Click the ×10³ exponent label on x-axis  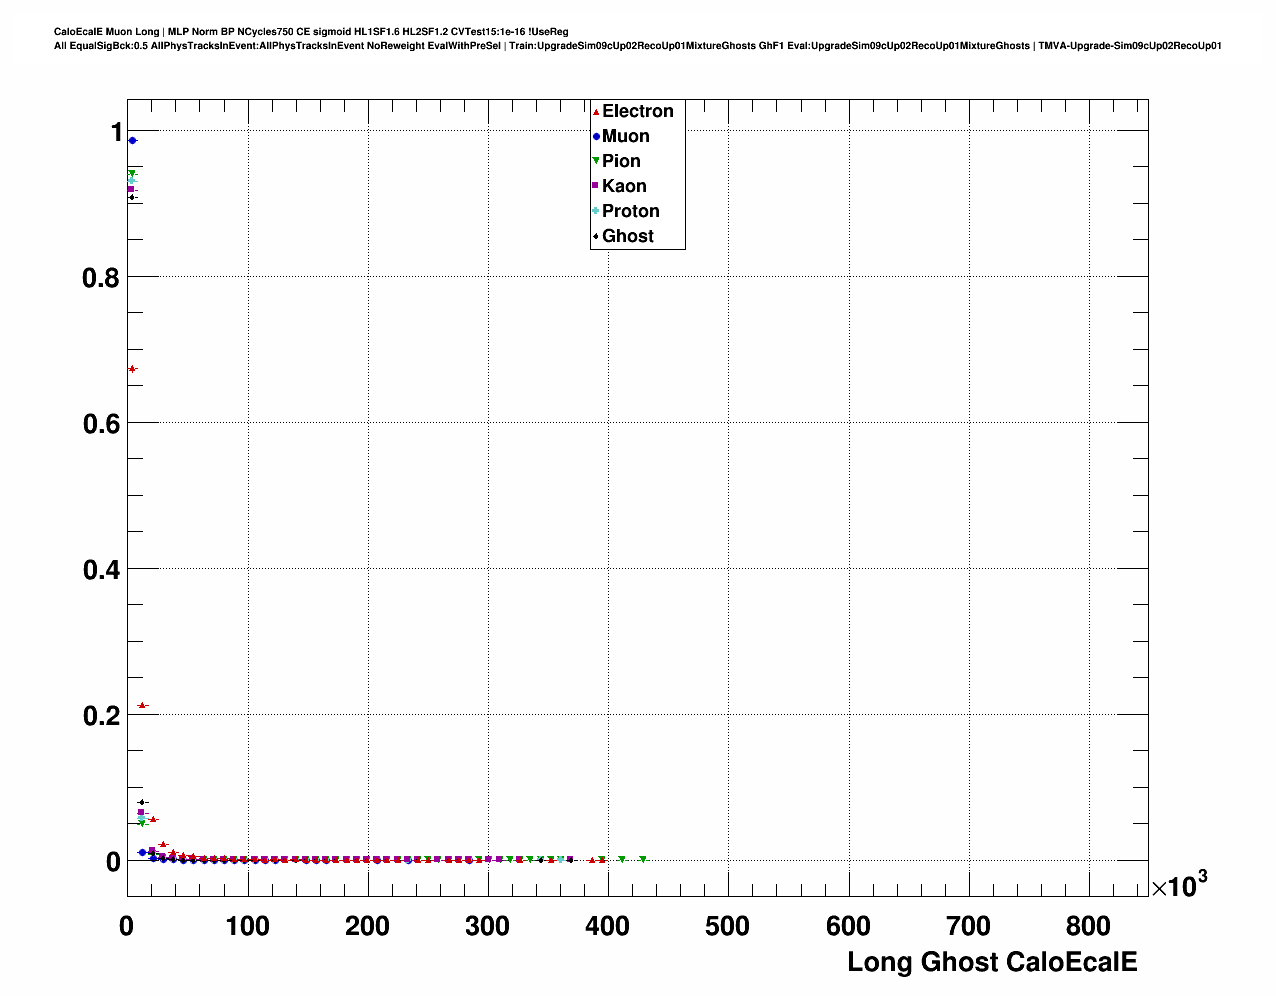1179,885
